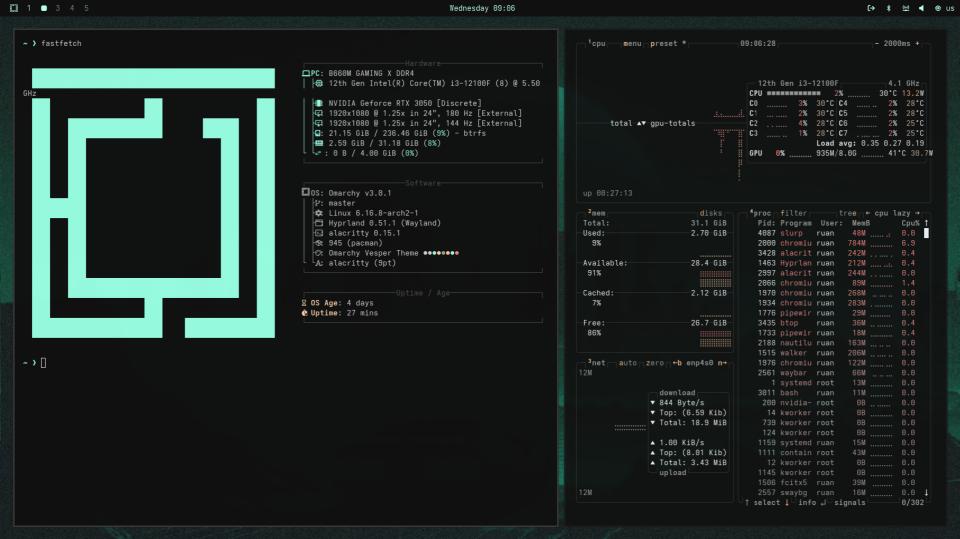Screen dimensions: 960x539
Task: Click the PC laptop icon beside B660M
Action: [306, 74]
